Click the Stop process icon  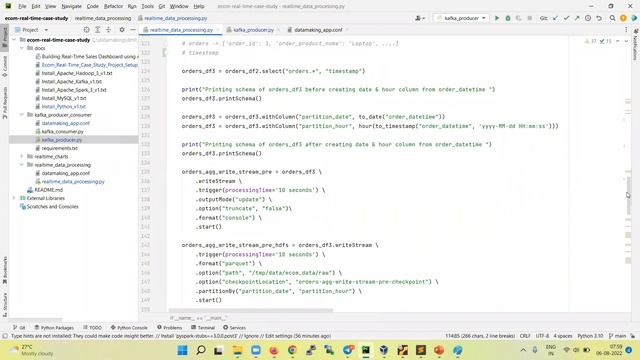point(529,18)
